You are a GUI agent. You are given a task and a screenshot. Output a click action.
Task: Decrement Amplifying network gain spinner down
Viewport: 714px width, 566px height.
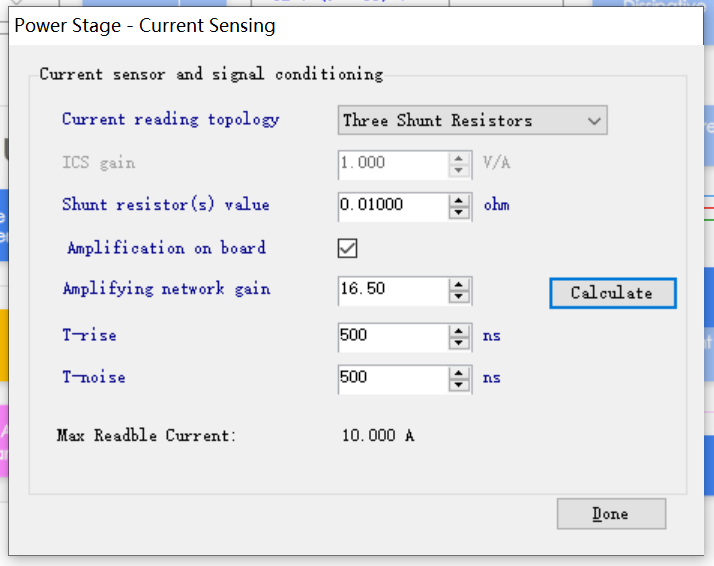[x=459, y=297]
